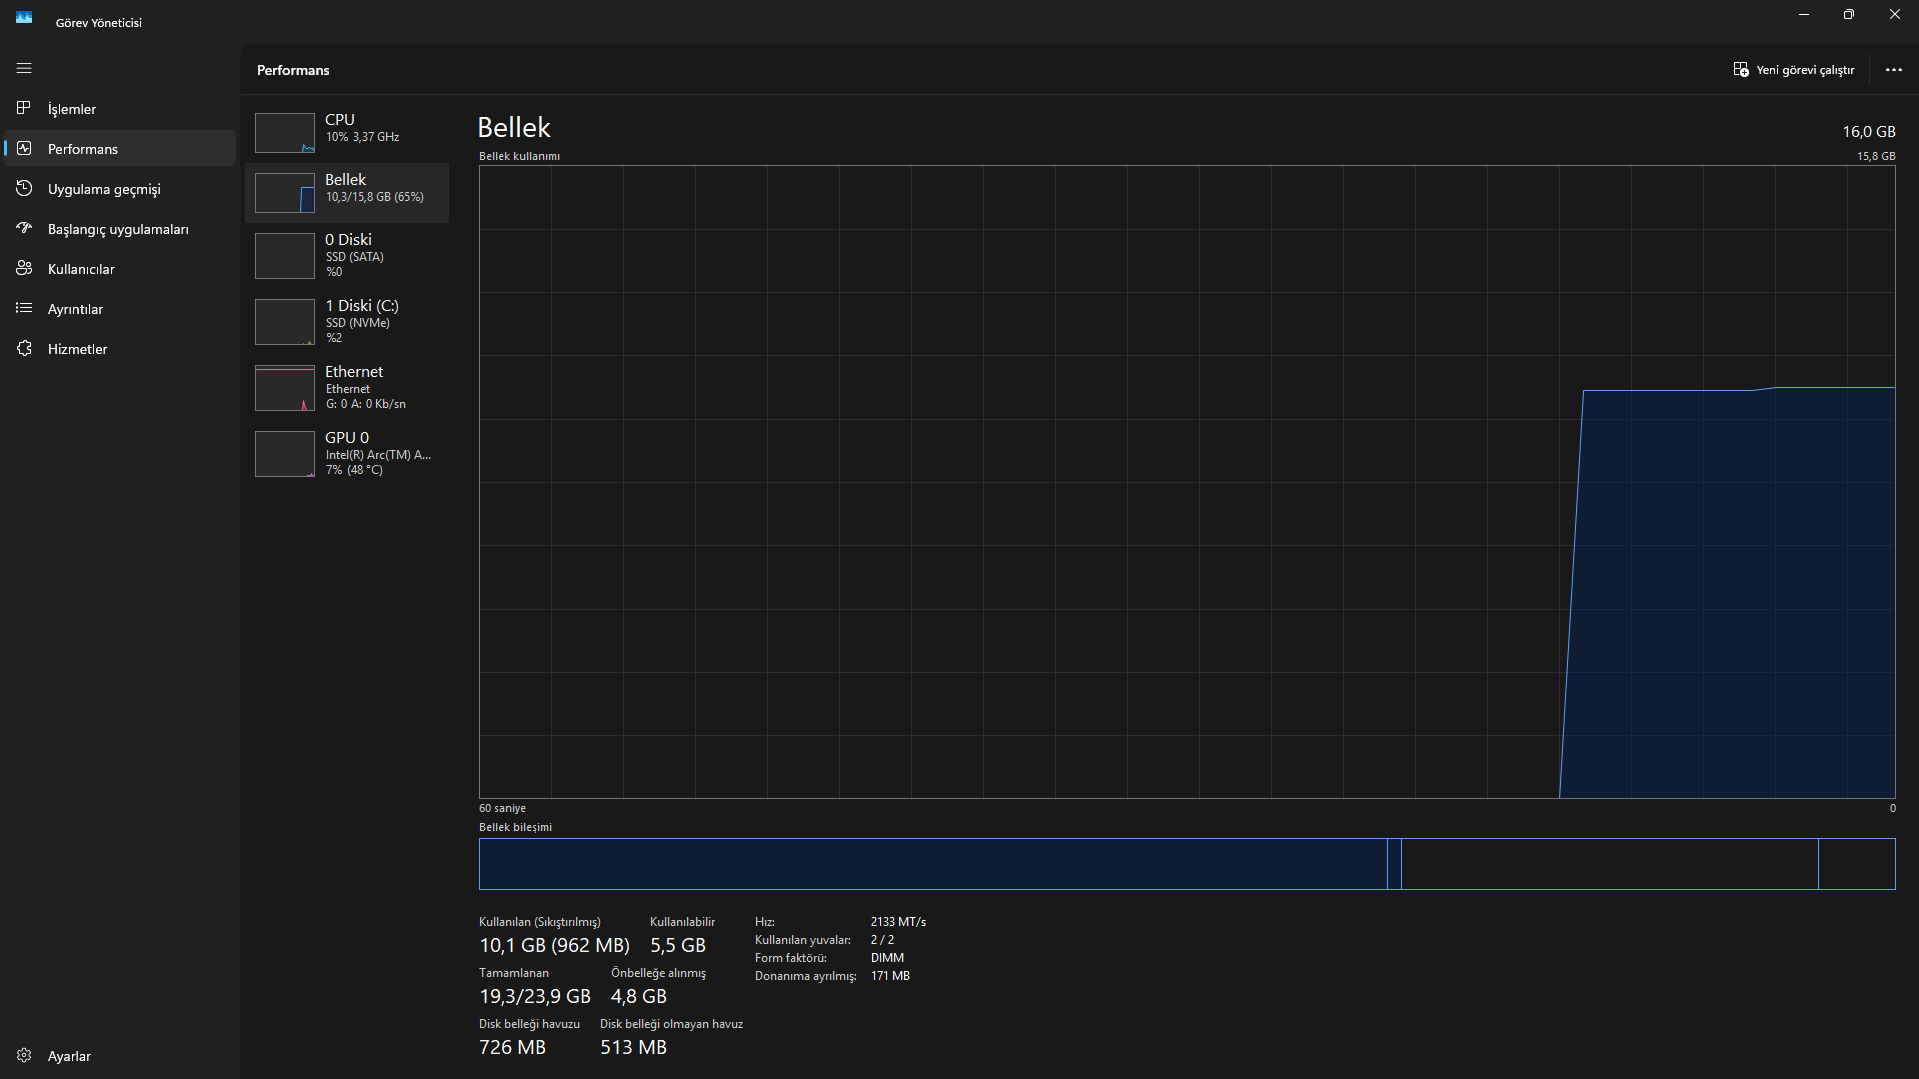Toggle the hamburger navigation menu
The image size is (1919, 1079).
[24, 68]
